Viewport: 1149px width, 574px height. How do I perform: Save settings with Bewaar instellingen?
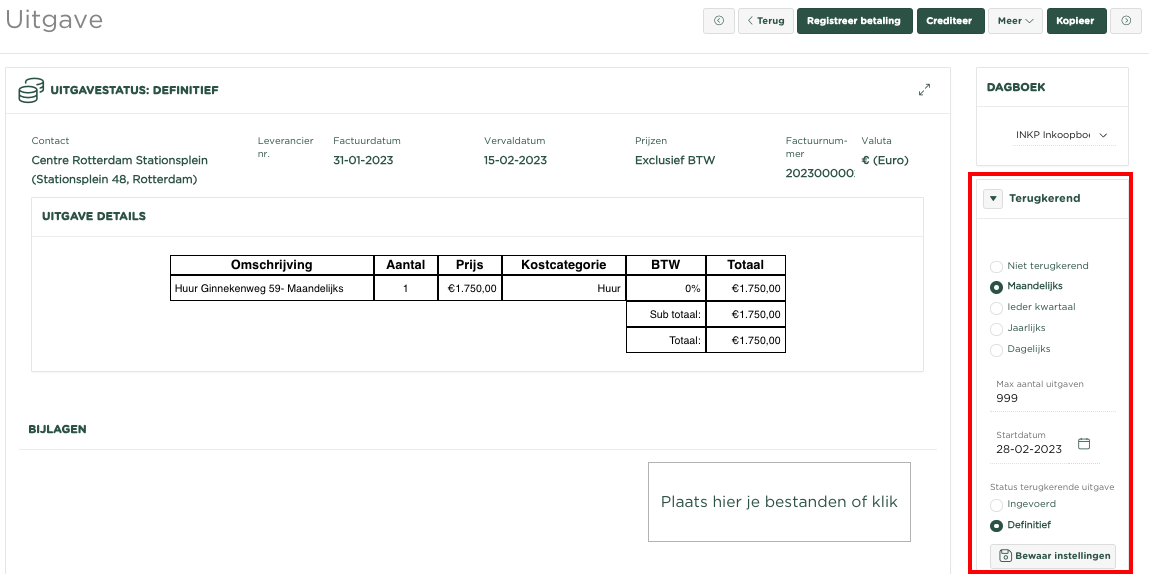[1052, 556]
